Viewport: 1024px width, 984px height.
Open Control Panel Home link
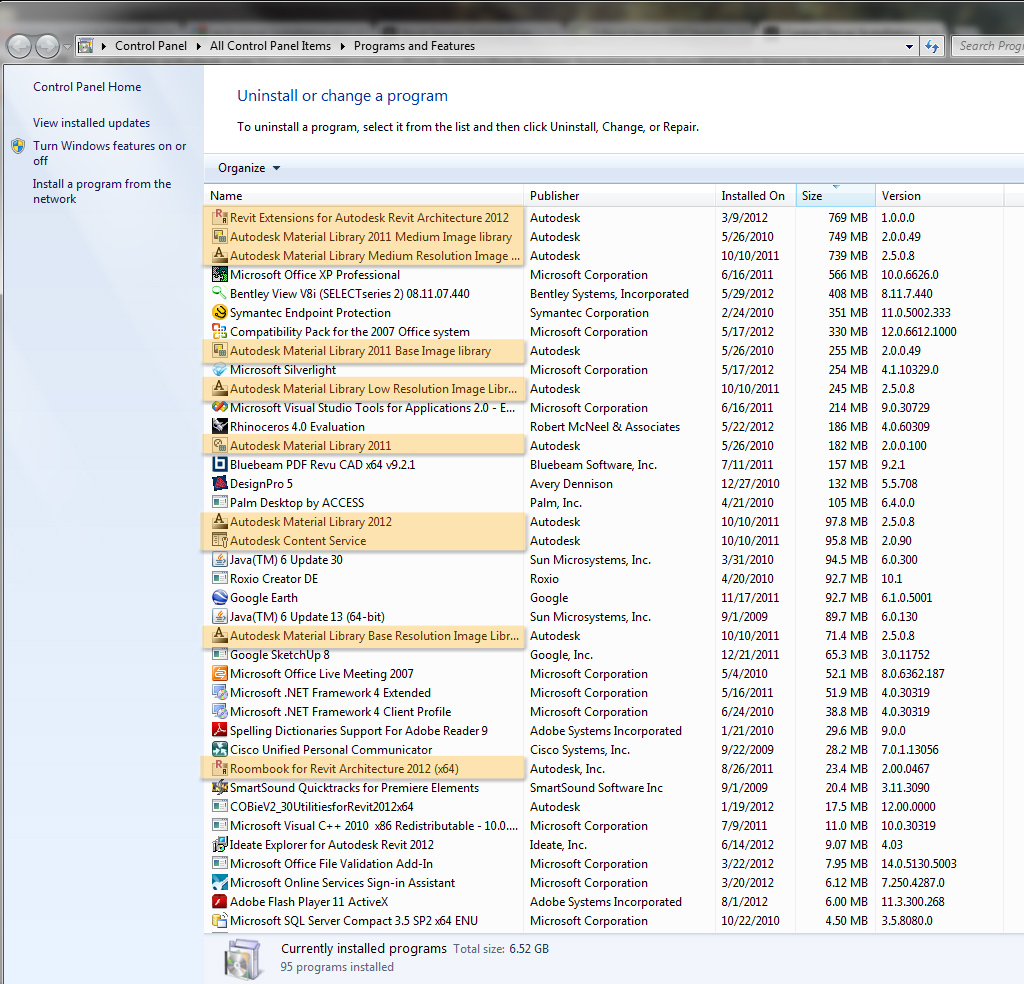coord(87,87)
